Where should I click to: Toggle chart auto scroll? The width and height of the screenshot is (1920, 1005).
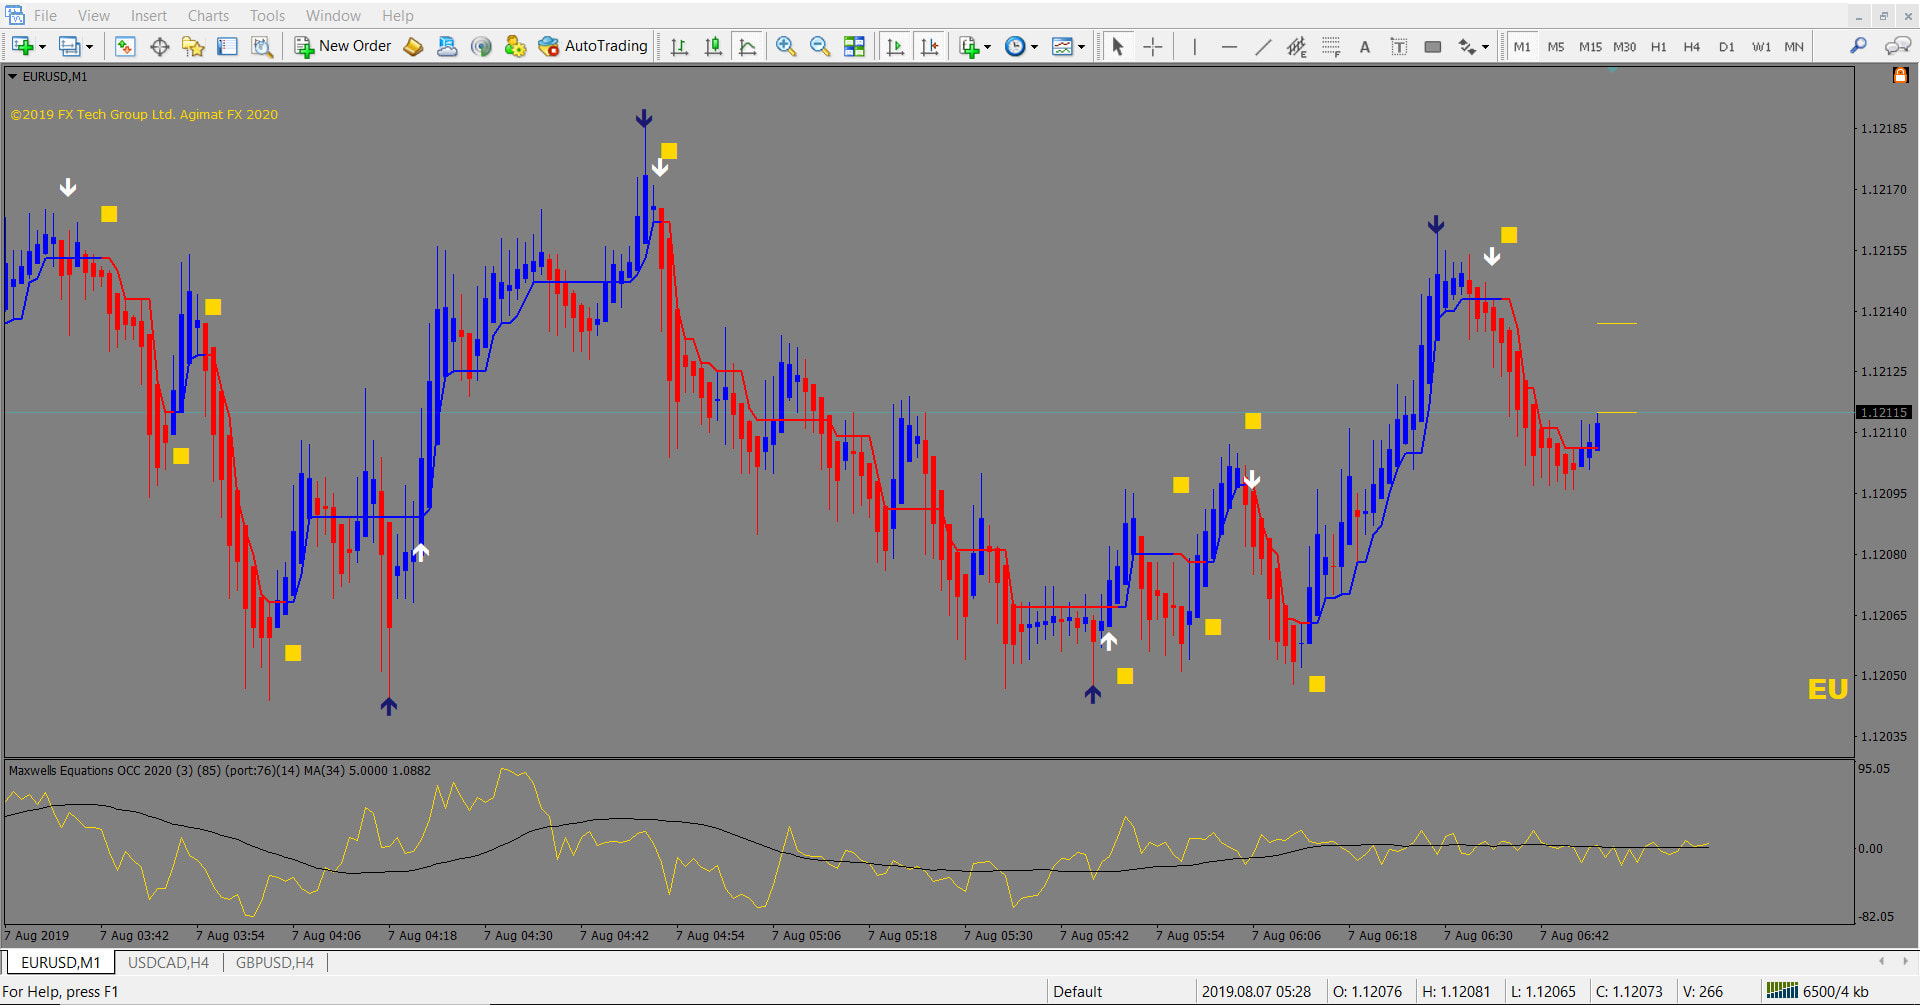895,46
